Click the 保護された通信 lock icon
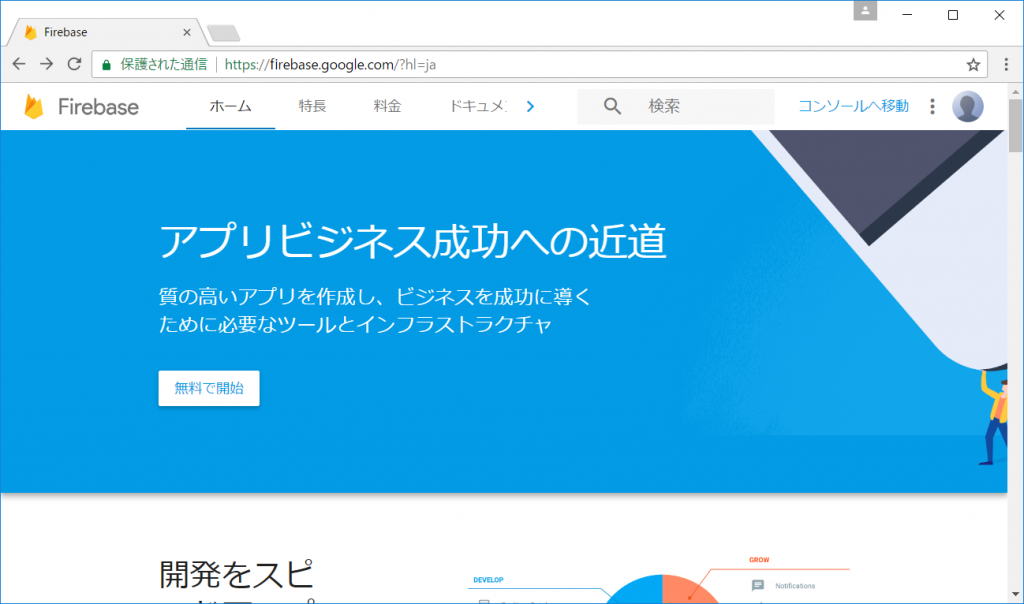The height and width of the screenshot is (604, 1024). coord(105,62)
